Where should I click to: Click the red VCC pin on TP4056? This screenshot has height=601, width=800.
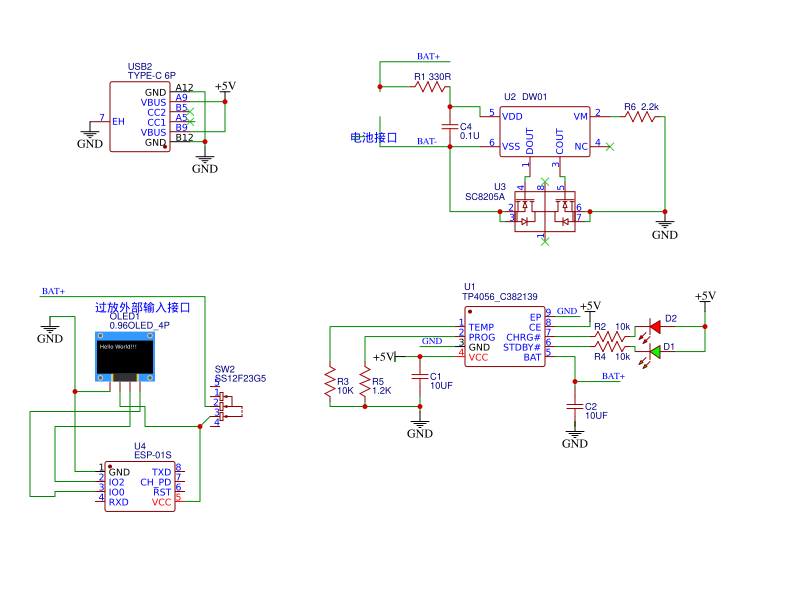coord(478,357)
